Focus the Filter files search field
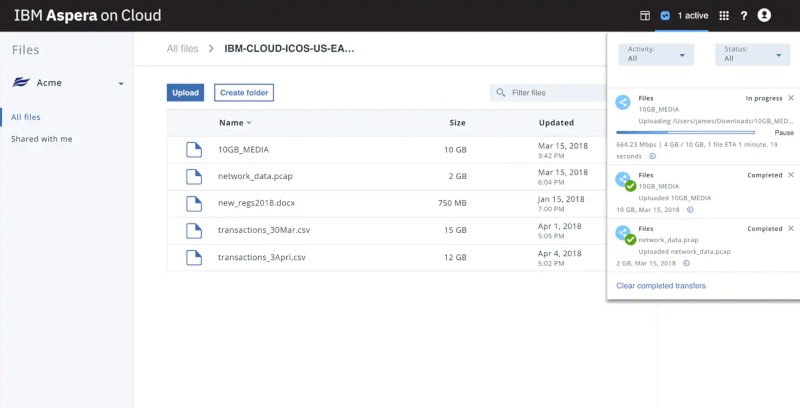 548,93
